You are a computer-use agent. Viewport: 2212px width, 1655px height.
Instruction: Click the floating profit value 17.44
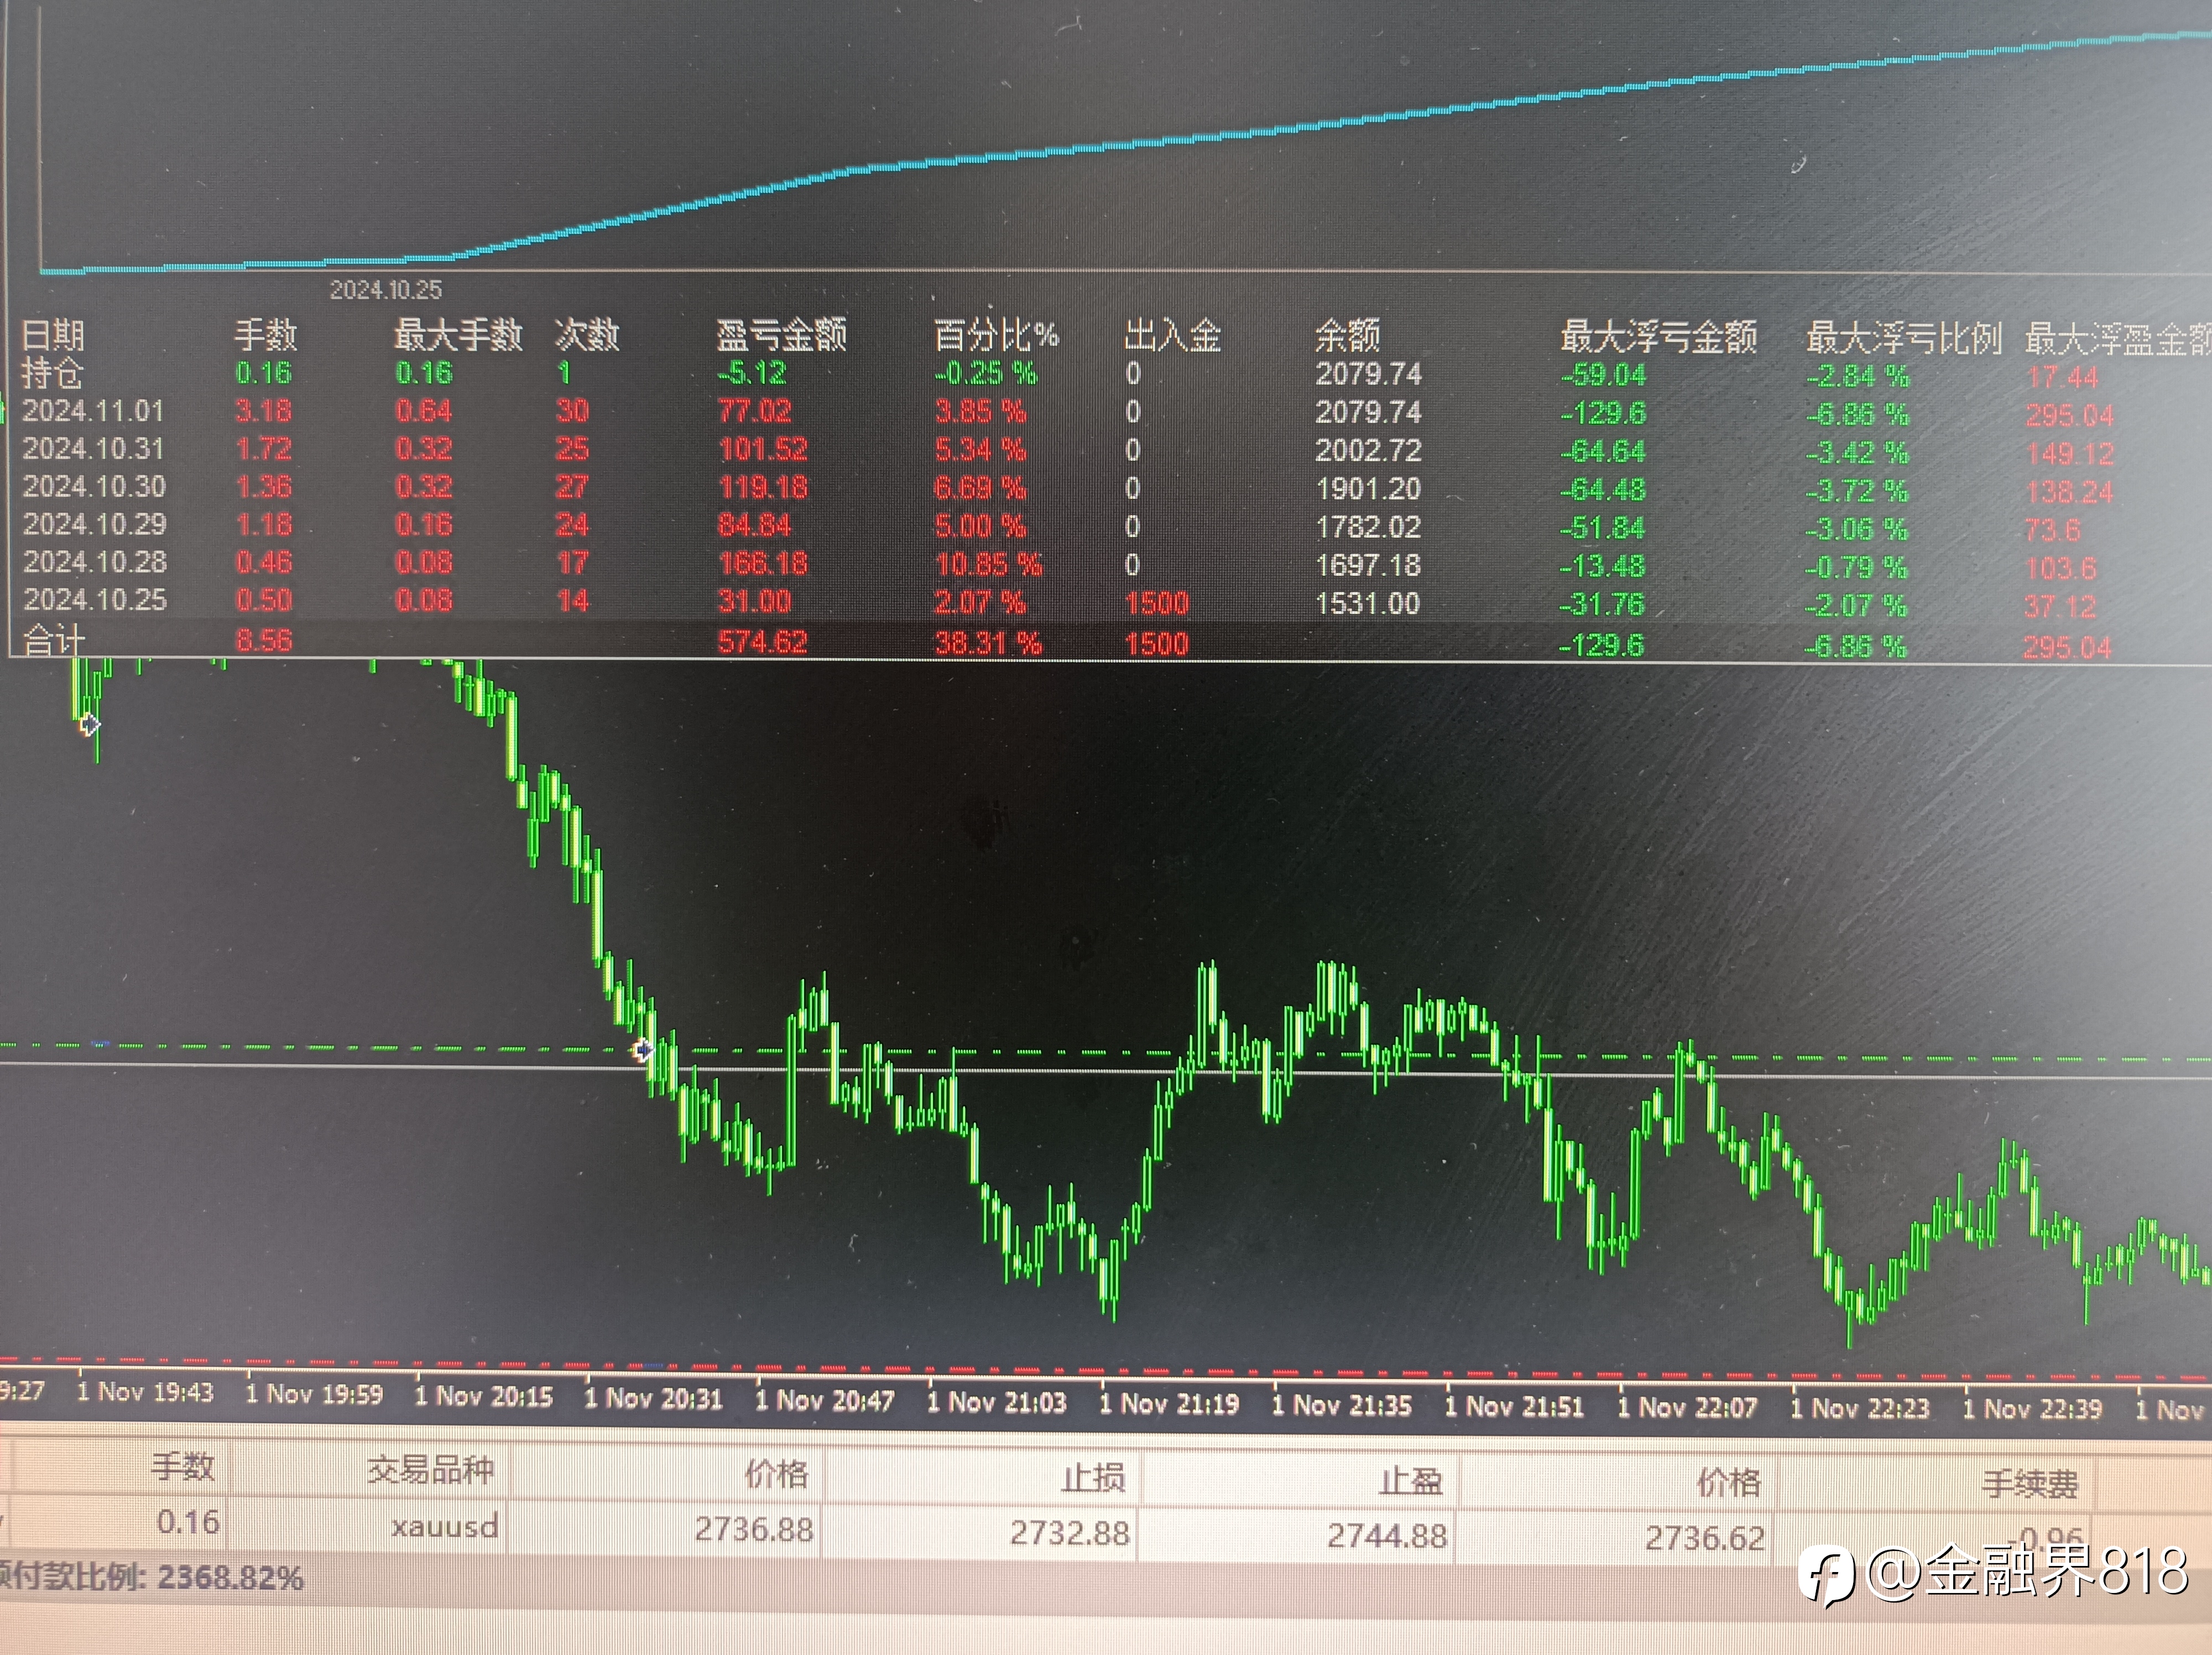(2062, 378)
